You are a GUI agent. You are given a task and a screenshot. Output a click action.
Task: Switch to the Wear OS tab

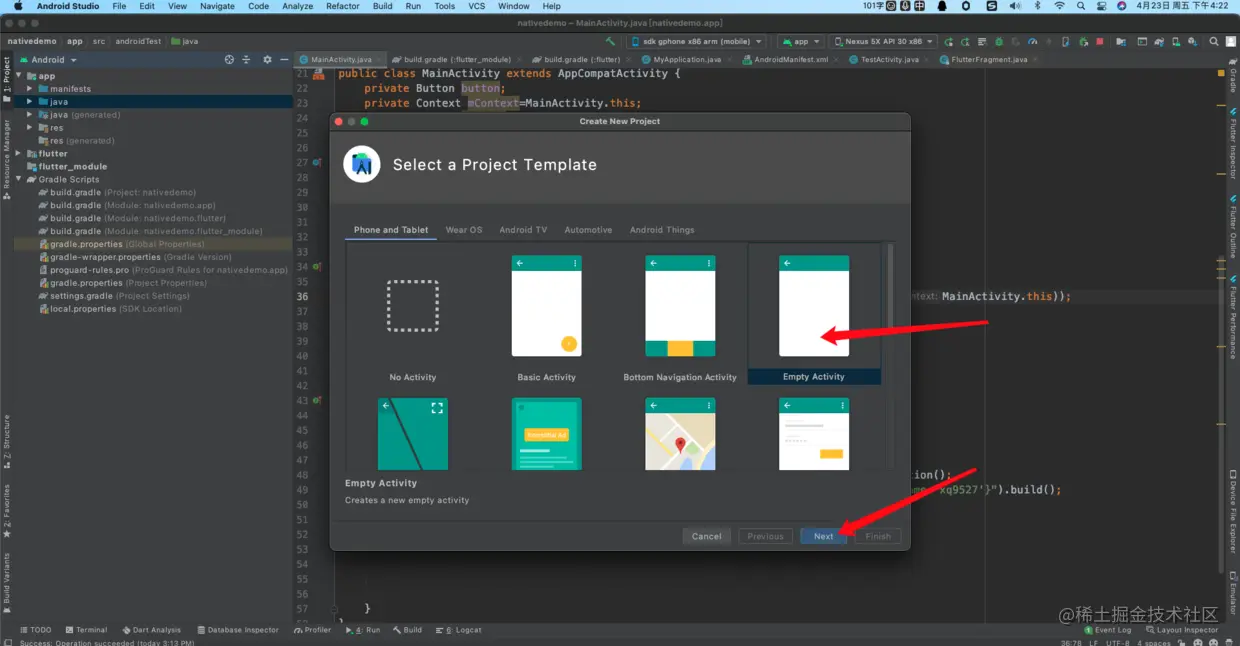[464, 230]
